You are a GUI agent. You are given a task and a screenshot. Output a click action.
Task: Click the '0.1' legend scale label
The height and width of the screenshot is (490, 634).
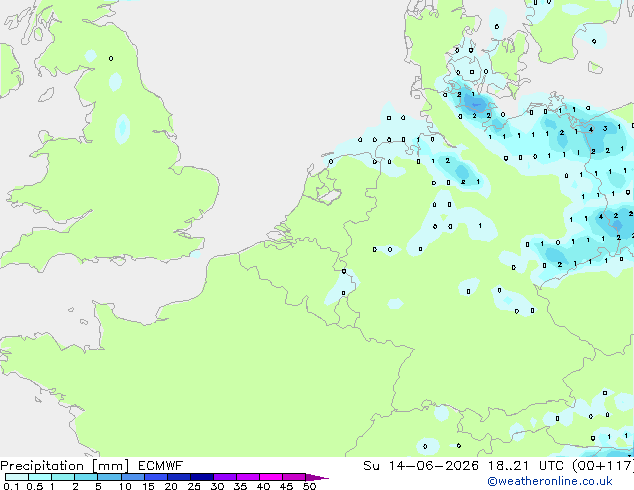[x=11, y=486]
